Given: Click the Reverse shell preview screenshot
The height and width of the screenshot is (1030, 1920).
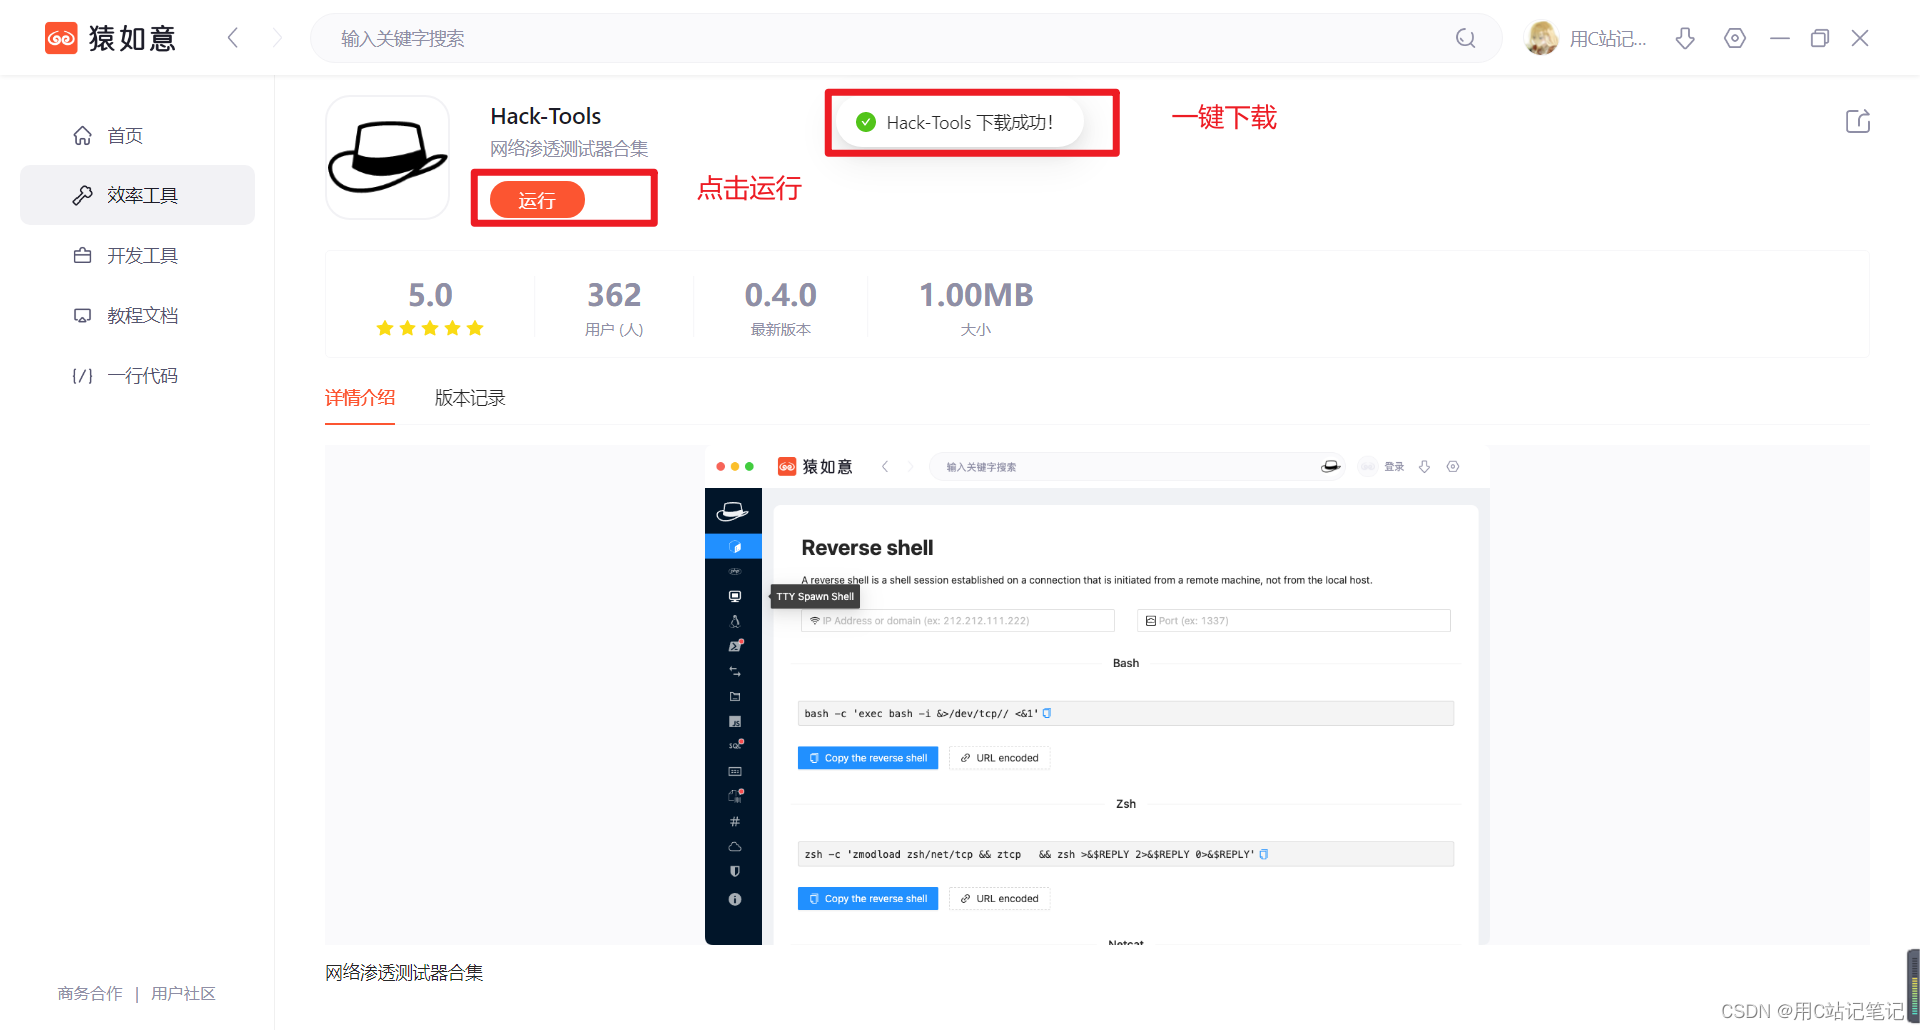Looking at the screenshot, I should (1097, 695).
